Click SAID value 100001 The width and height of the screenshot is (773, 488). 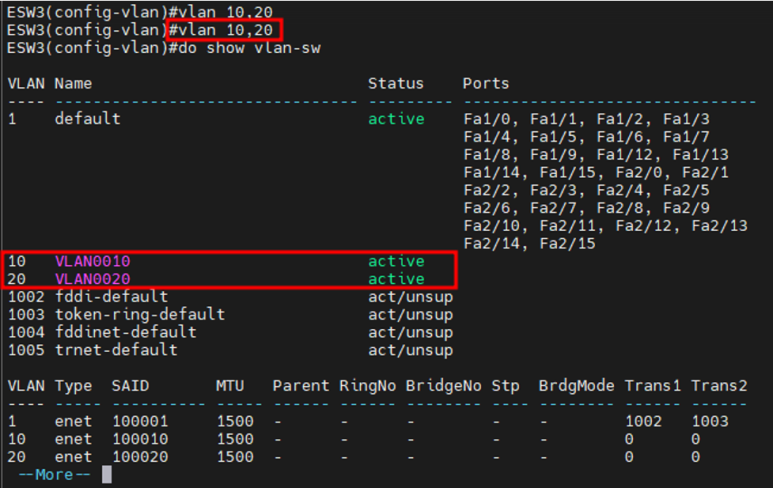pyautogui.click(x=141, y=421)
